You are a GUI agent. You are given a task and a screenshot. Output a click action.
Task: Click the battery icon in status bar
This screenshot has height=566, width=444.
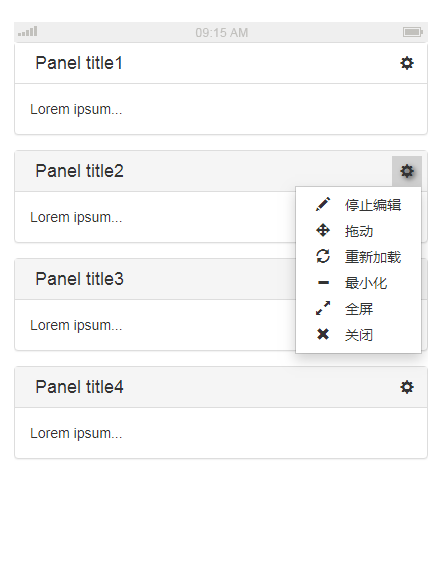click(413, 32)
